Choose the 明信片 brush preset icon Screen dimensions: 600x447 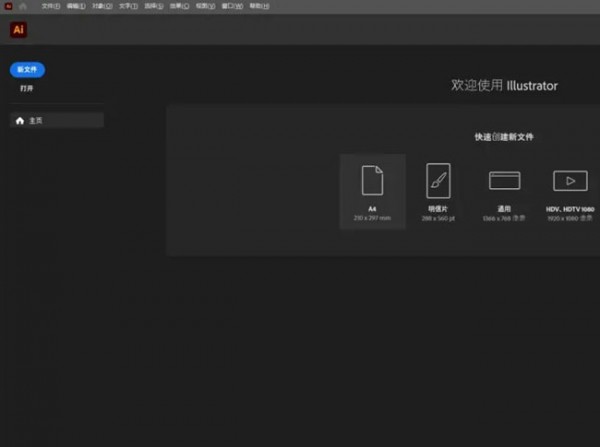[438, 180]
